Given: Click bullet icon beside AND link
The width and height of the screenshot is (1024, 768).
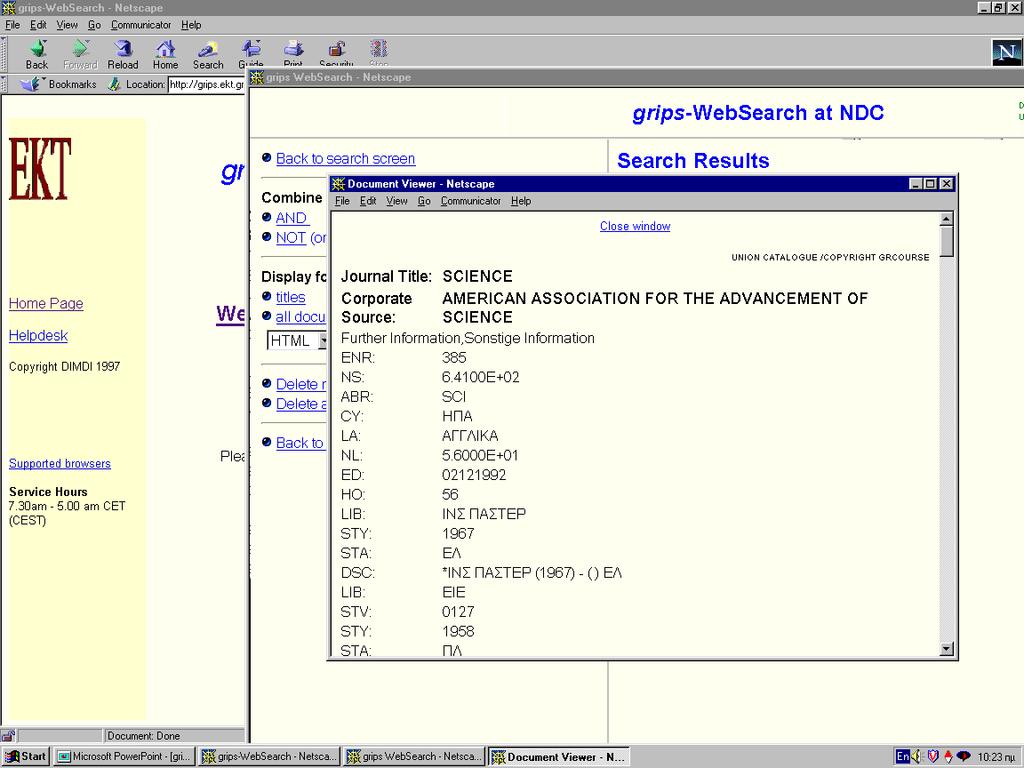Looking at the screenshot, I should [x=266, y=217].
